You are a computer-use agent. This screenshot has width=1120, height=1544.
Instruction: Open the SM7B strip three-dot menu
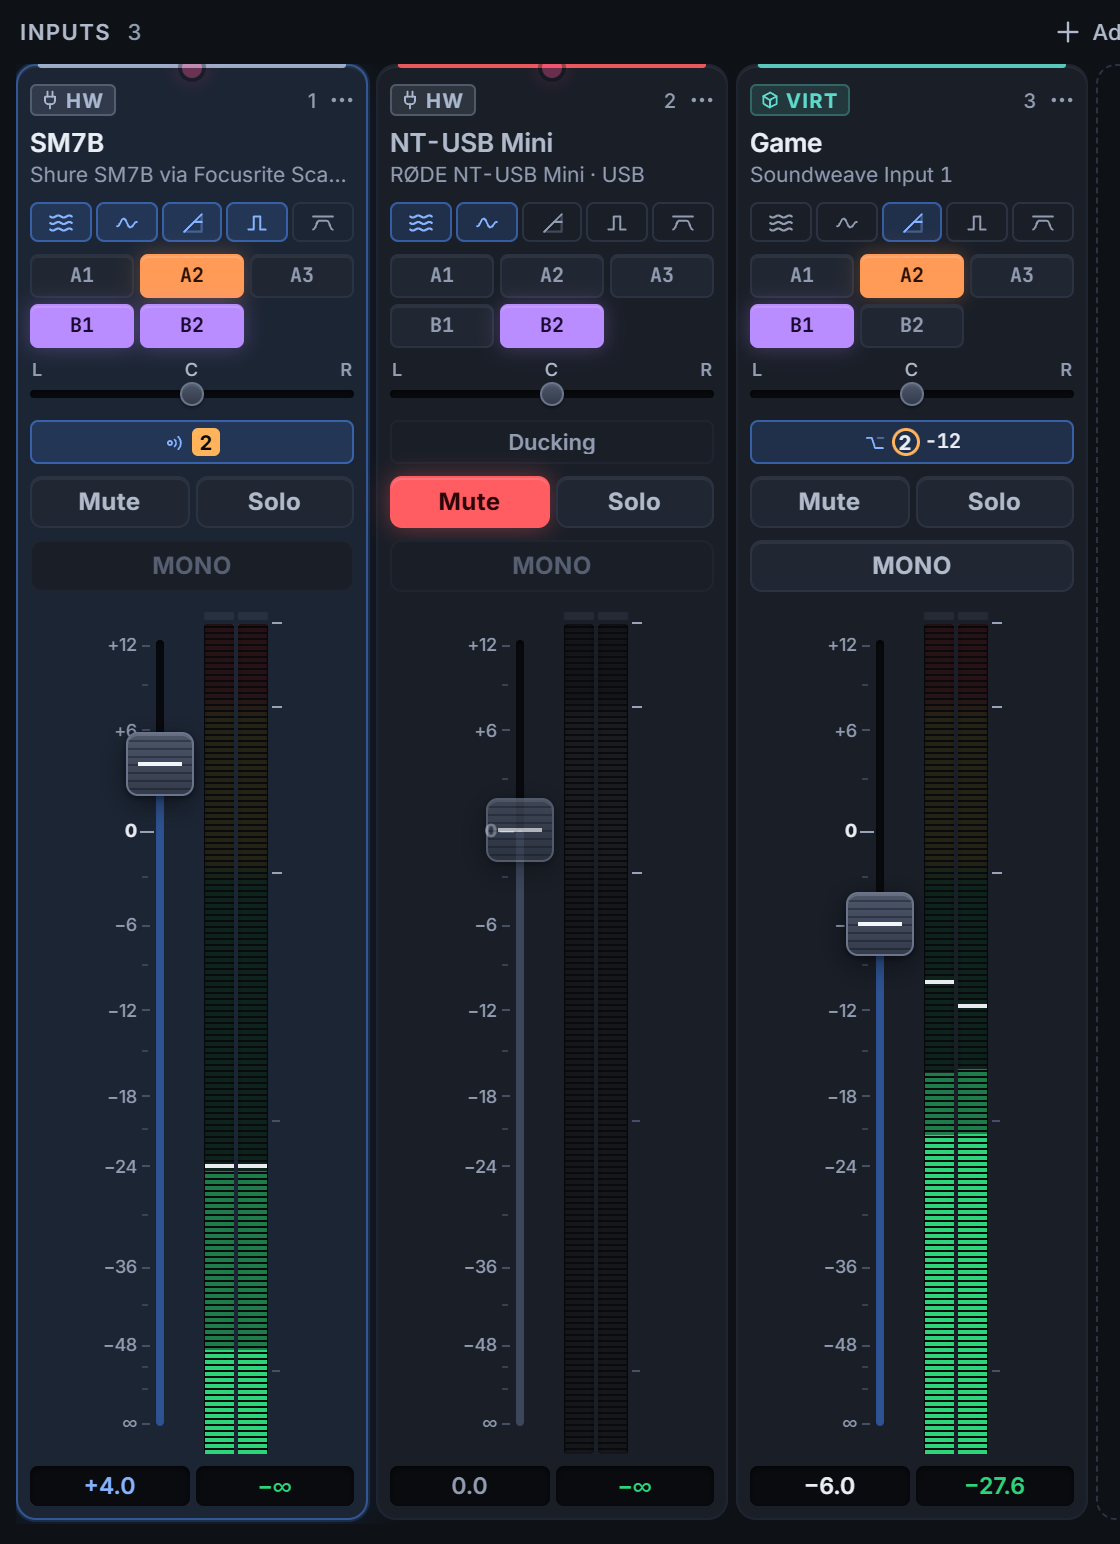click(342, 100)
